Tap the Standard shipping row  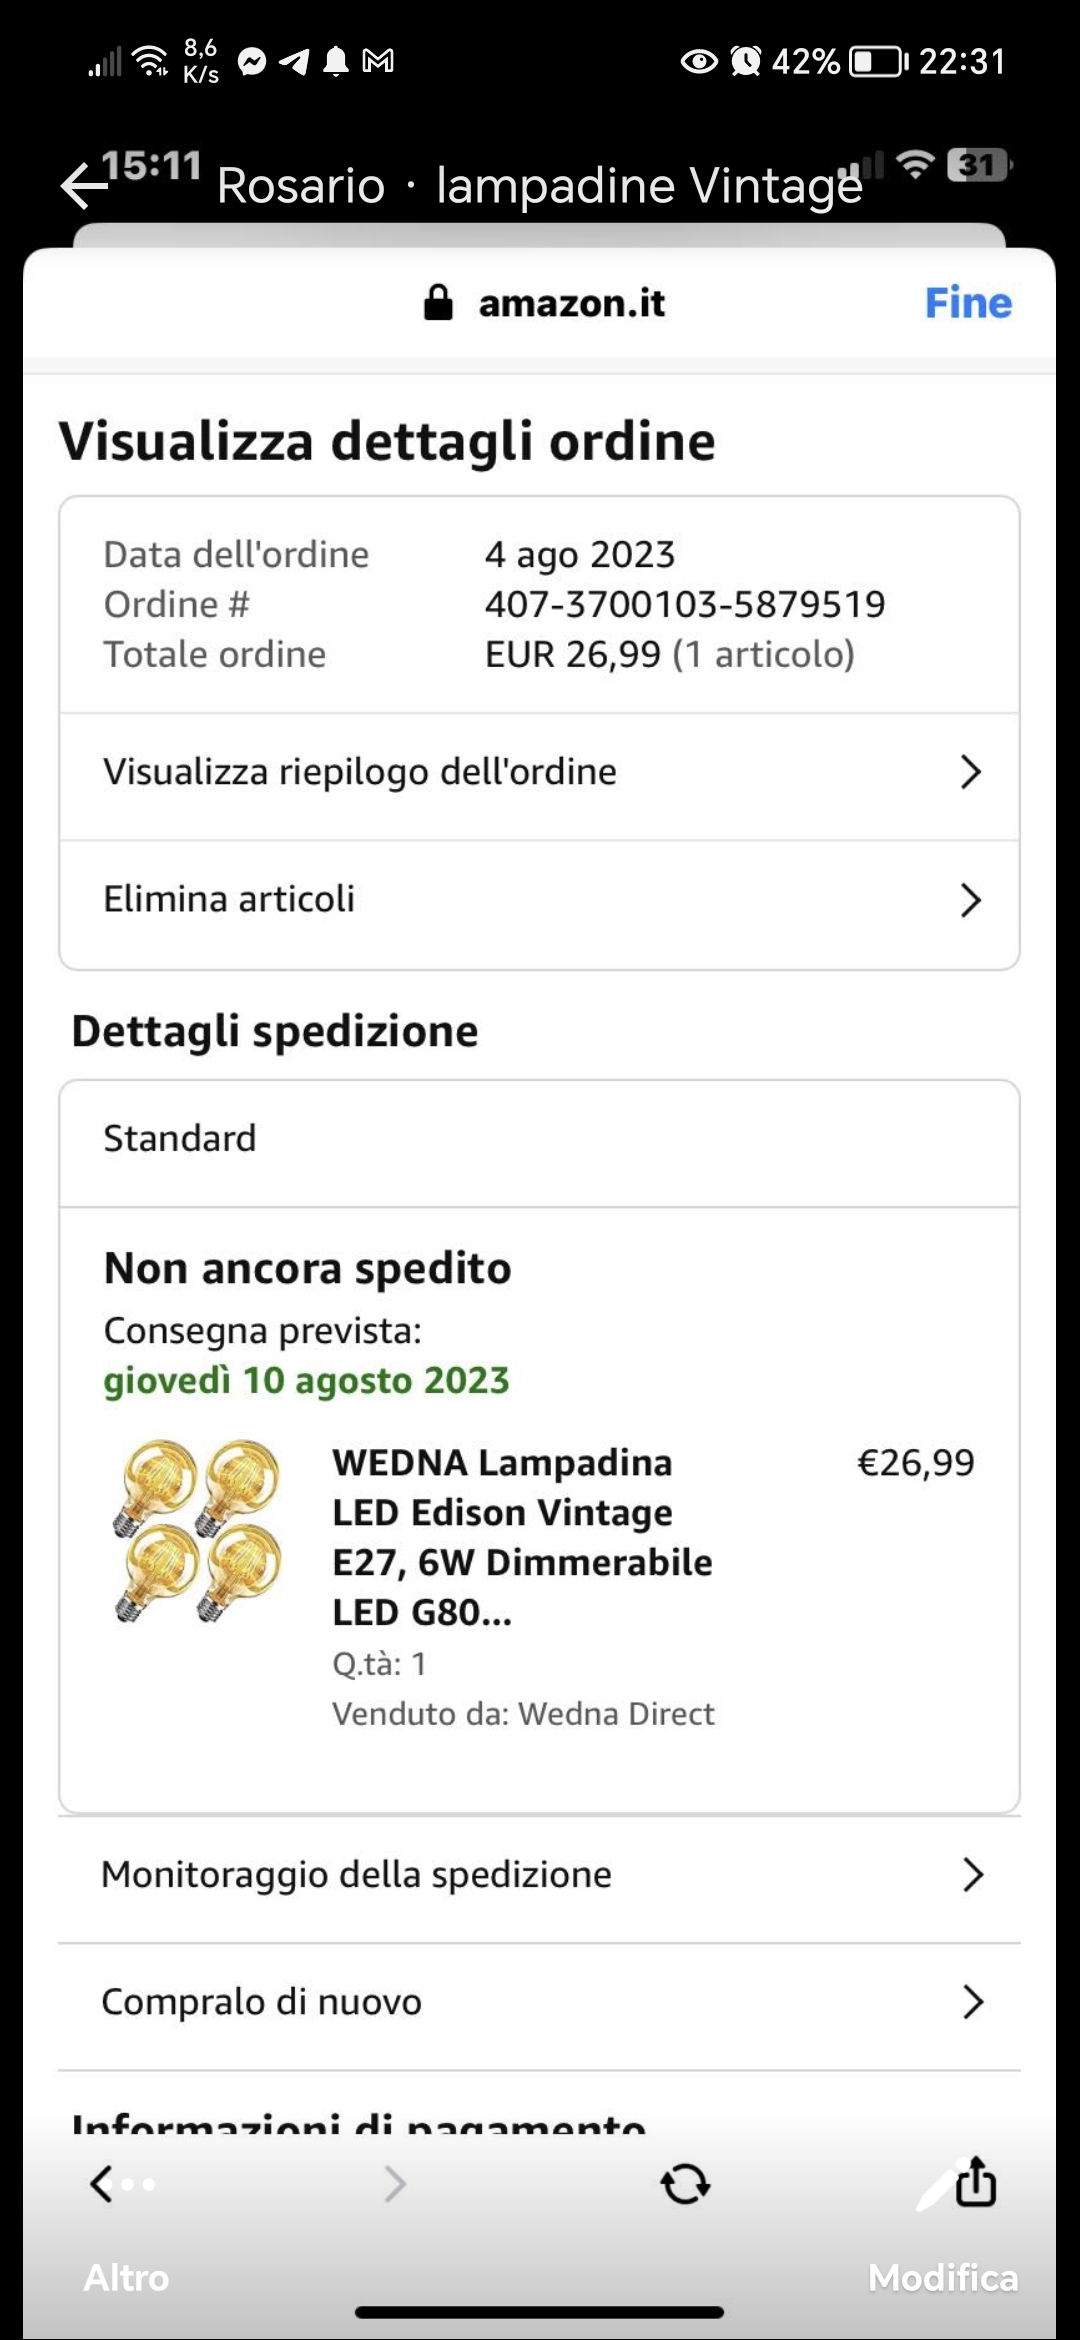click(540, 1139)
